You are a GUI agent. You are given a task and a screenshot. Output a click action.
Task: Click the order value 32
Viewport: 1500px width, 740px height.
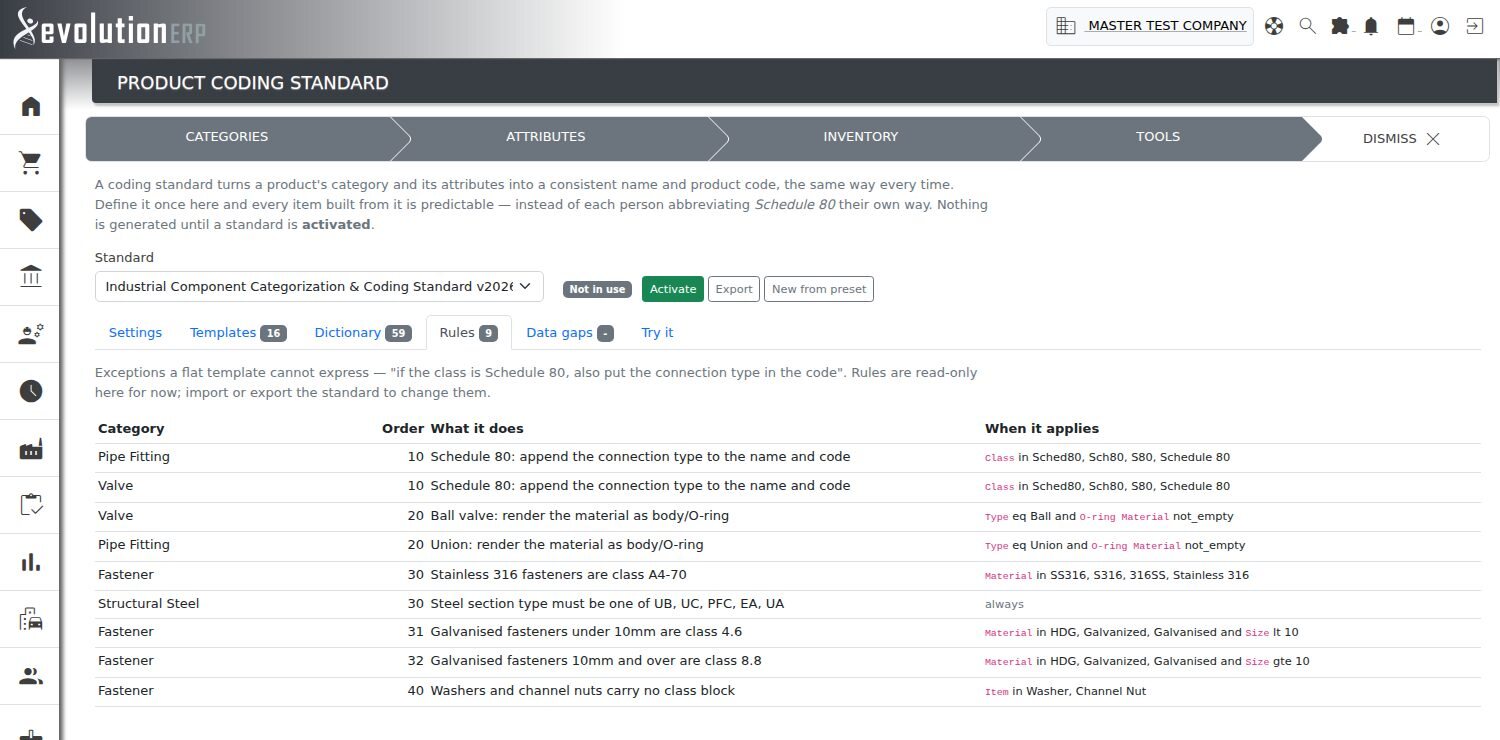coord(415,661)
